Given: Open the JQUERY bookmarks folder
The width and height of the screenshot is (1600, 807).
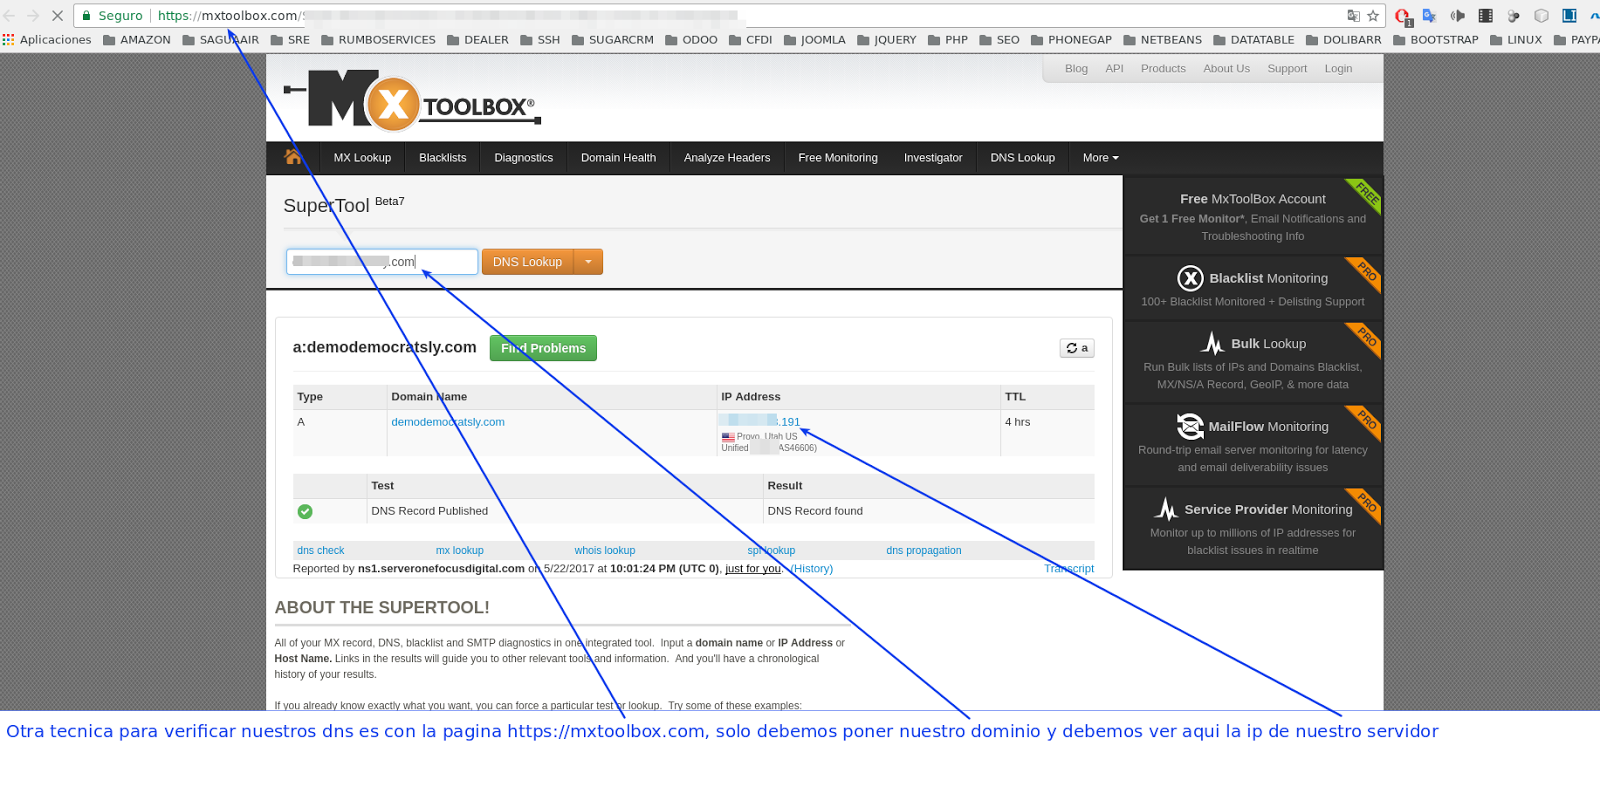Looking at the screenshot, I should 886,40.
